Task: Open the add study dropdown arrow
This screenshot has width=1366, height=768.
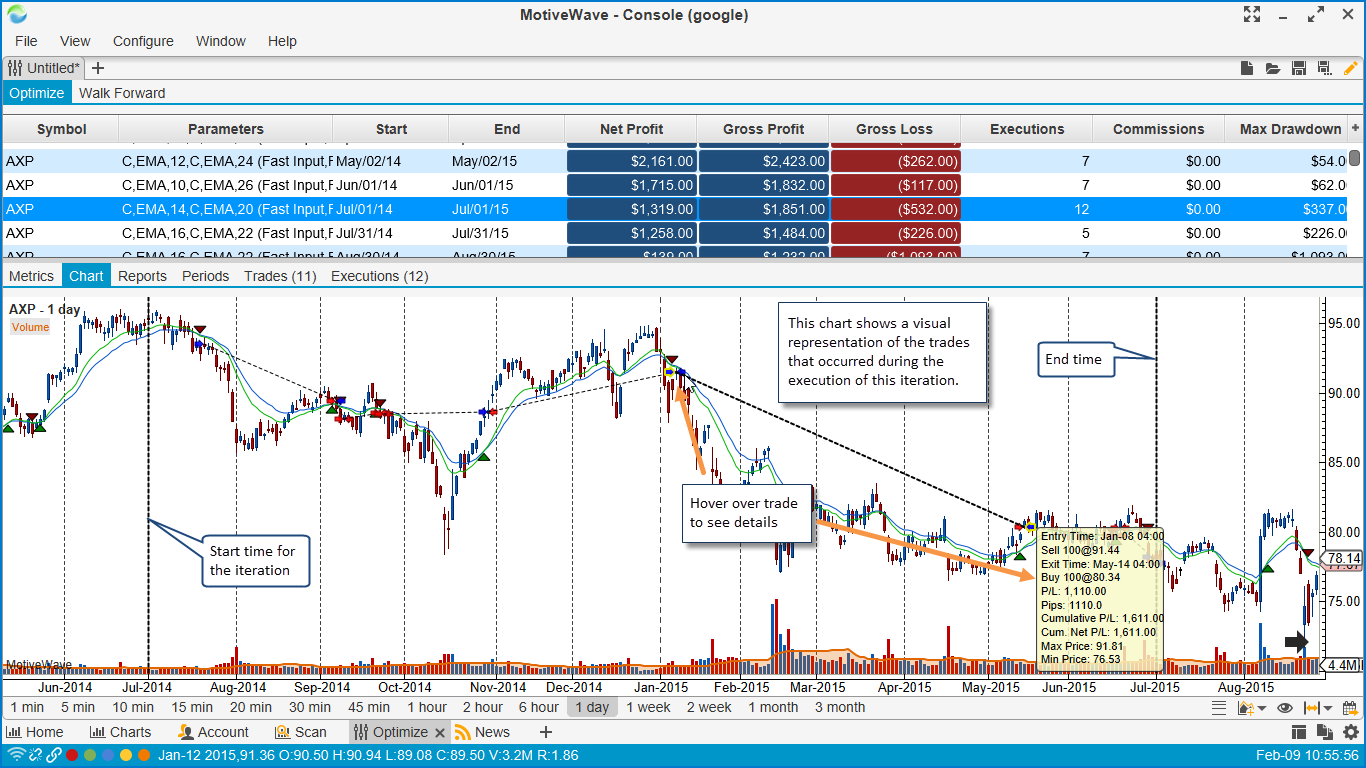Action: (1262, 708)
